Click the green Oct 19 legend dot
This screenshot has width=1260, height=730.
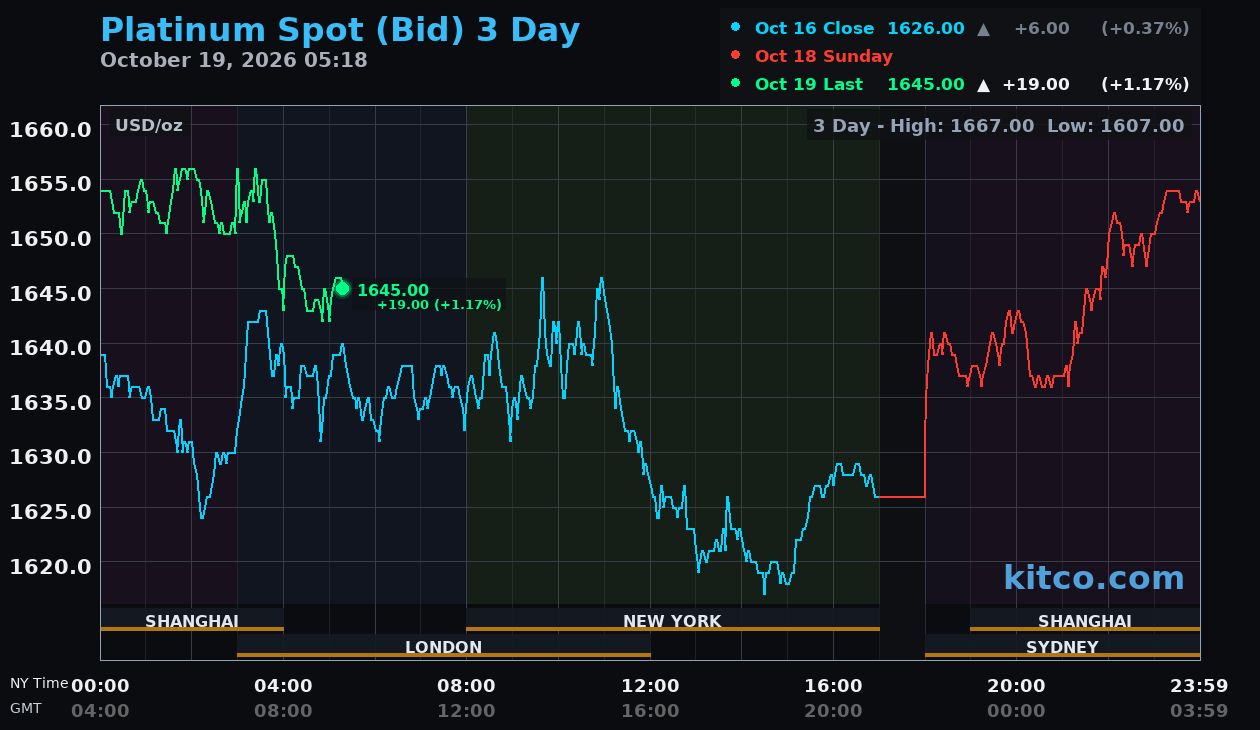(x=736, y=83)
